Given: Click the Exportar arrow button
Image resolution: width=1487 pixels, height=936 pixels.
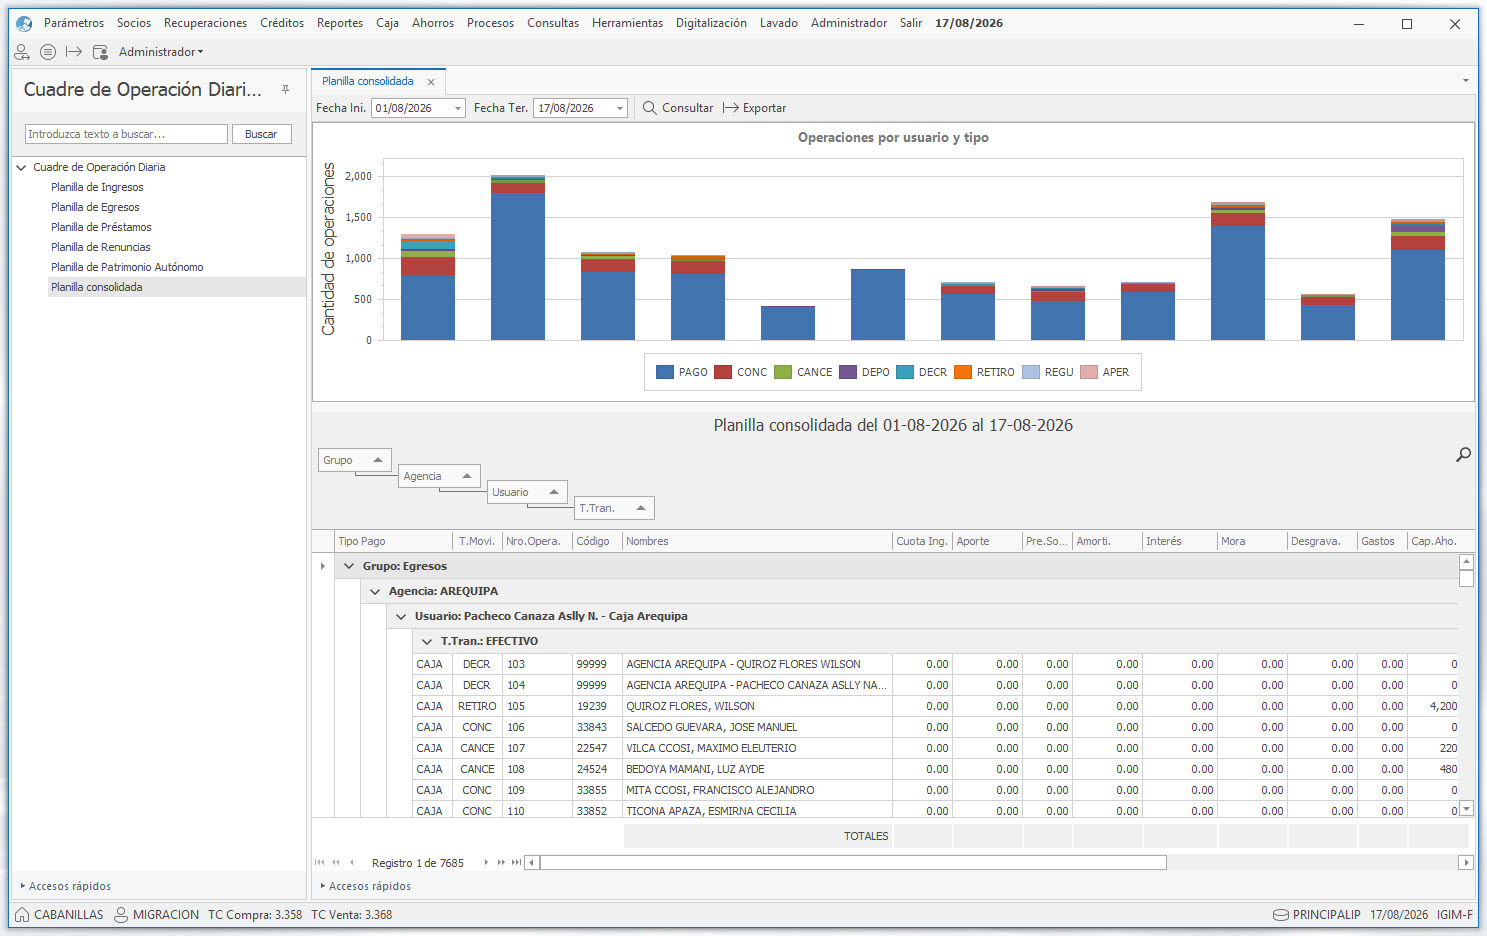Looking at the screenshot, I should pos(755,108).
